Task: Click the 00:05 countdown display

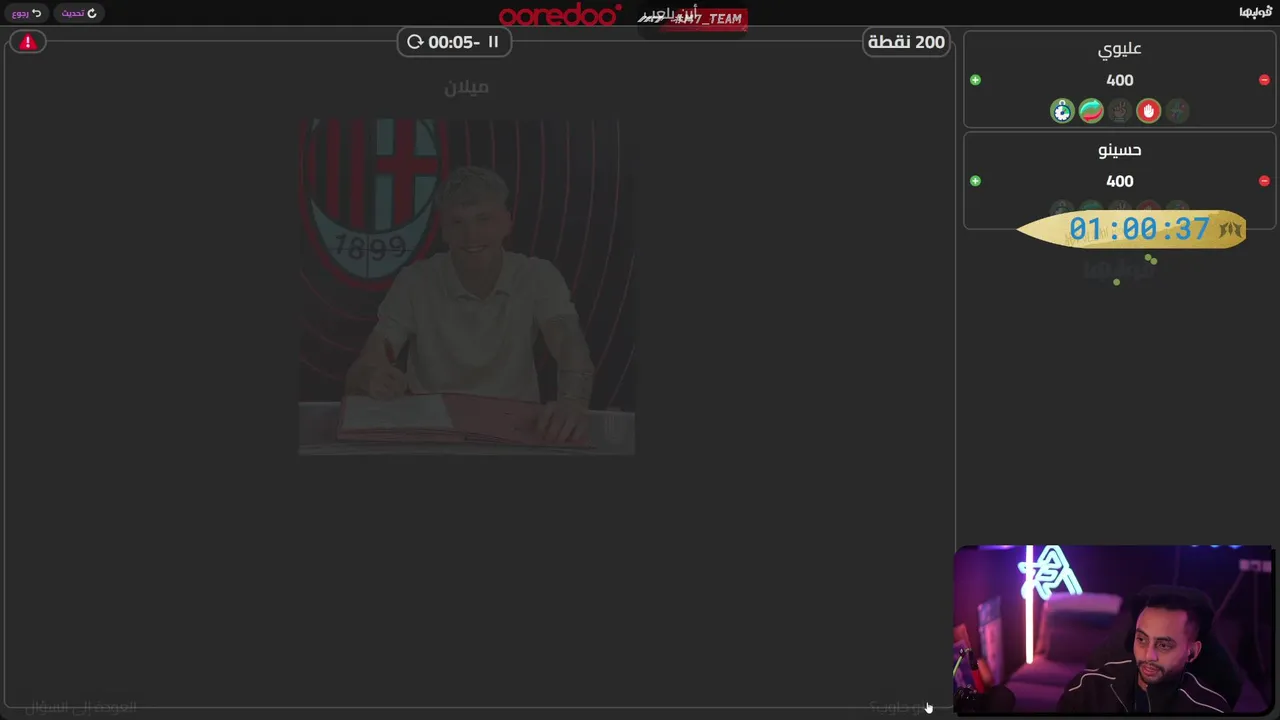Action: pos(454,42)
